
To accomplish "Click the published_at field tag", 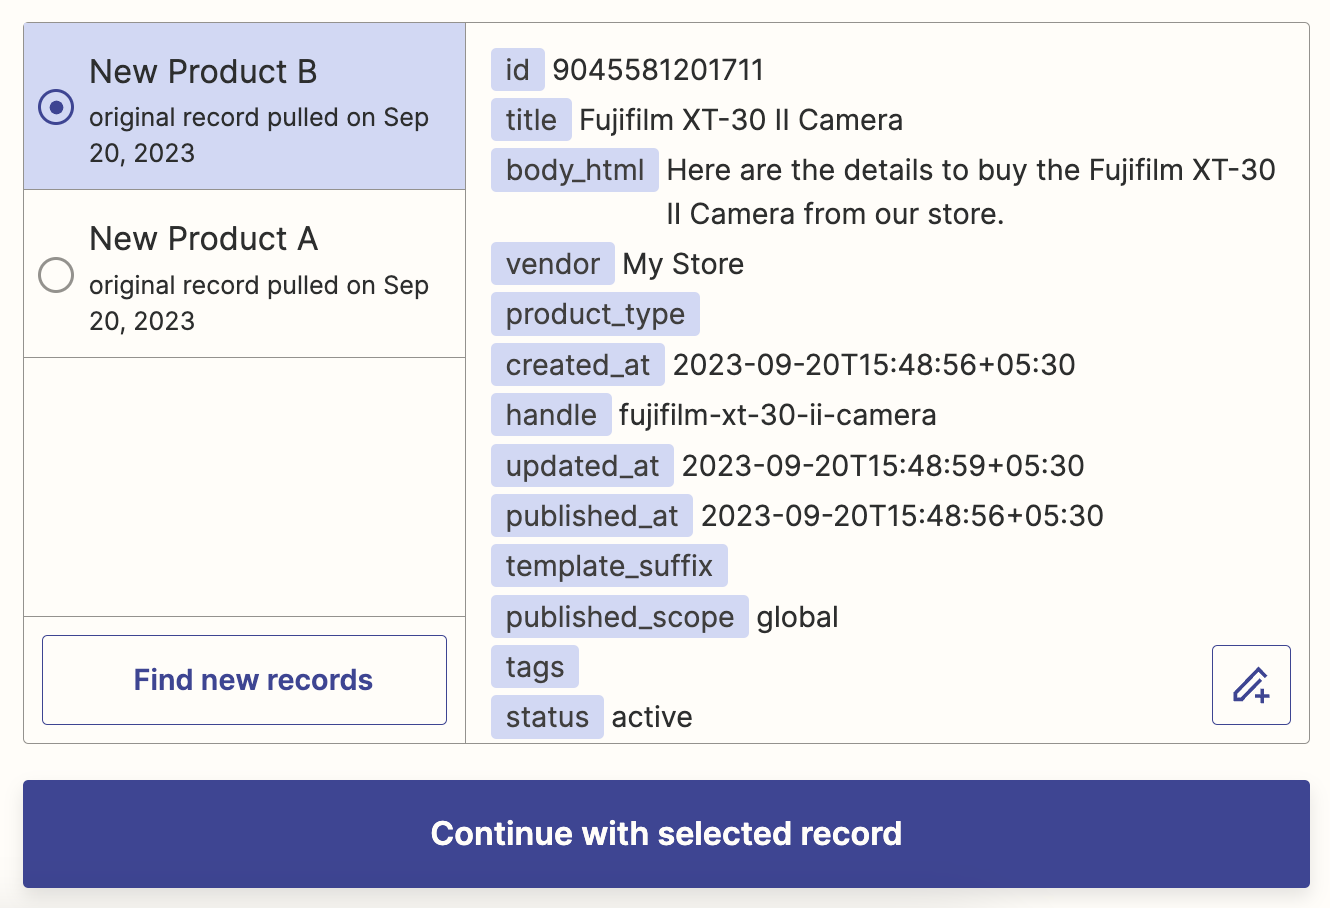I will coord(591,516).
